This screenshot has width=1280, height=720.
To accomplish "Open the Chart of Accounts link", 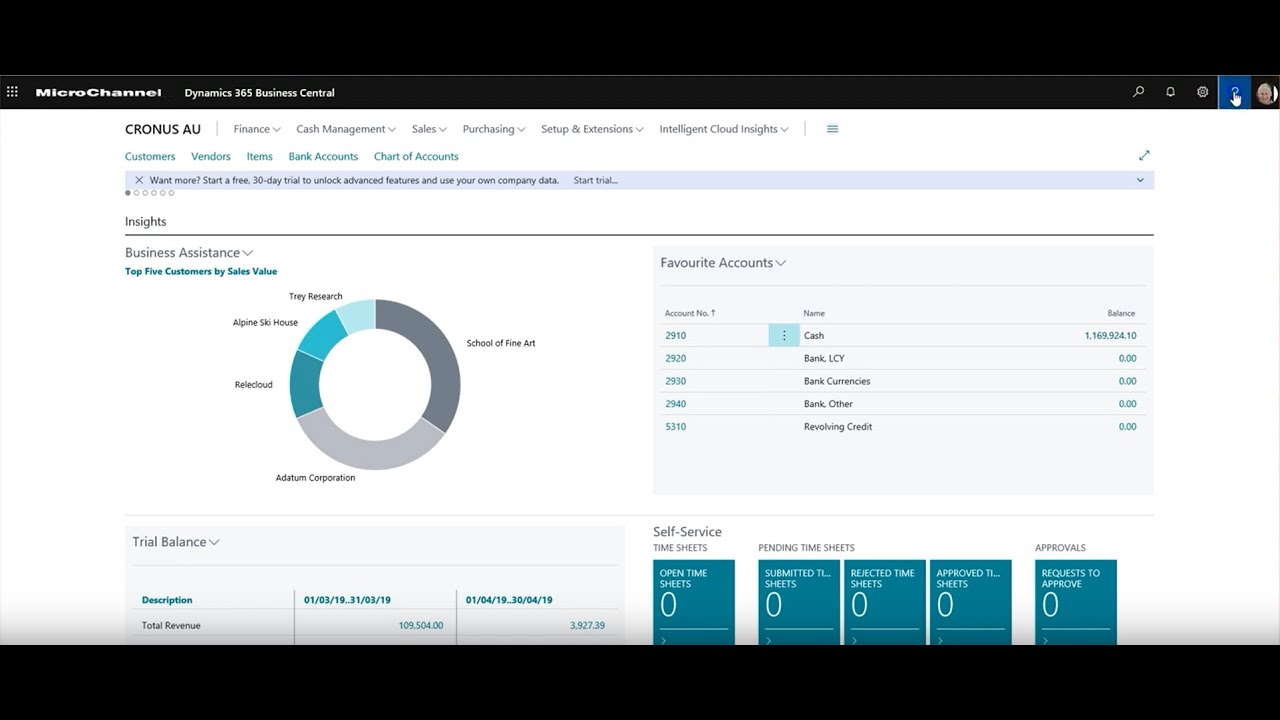I will 416,156.
